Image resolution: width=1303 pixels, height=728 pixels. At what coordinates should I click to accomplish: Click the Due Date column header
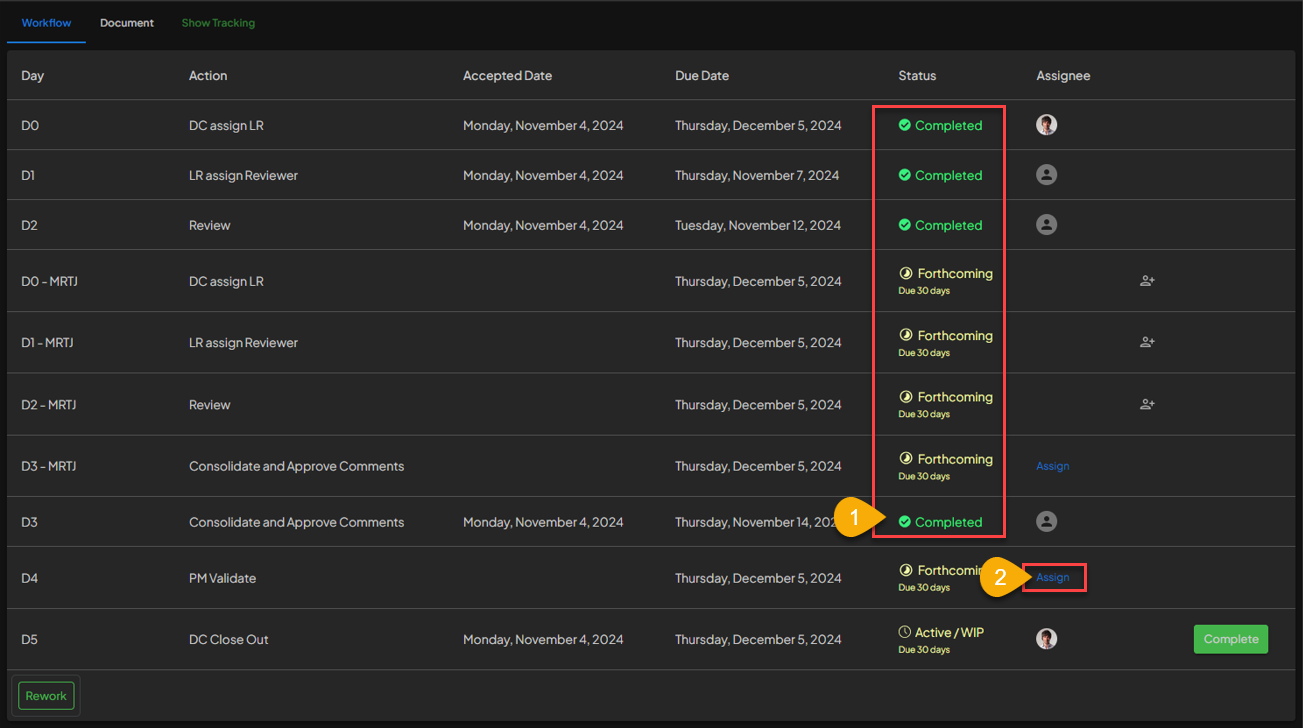702,76
